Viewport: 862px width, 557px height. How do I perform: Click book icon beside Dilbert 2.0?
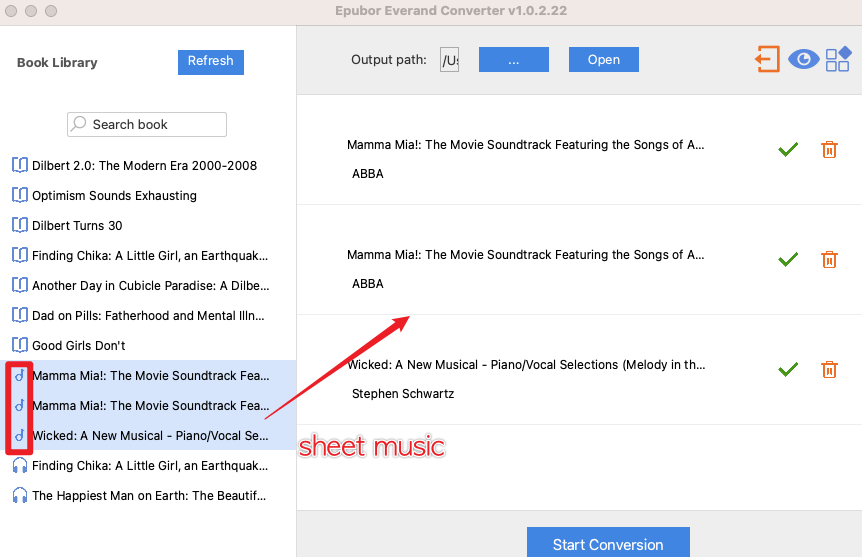tap(20, 165)
